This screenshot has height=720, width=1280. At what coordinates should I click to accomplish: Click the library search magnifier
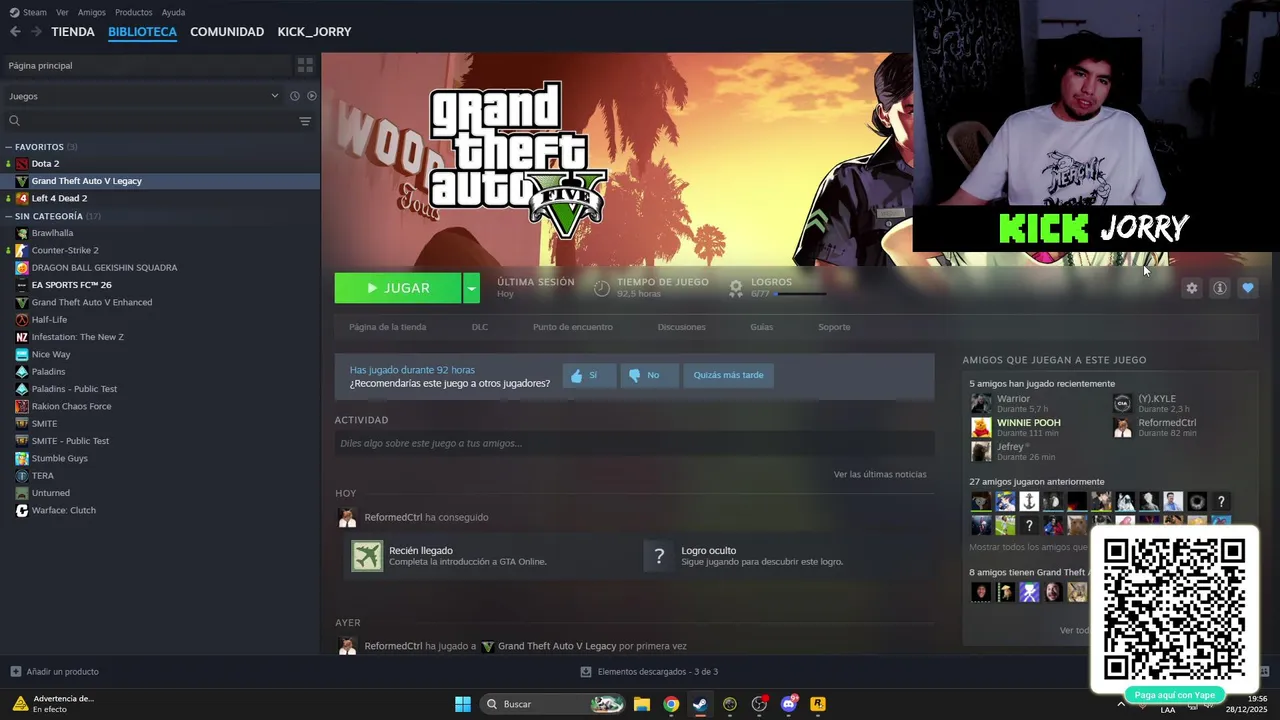(14, 121)
